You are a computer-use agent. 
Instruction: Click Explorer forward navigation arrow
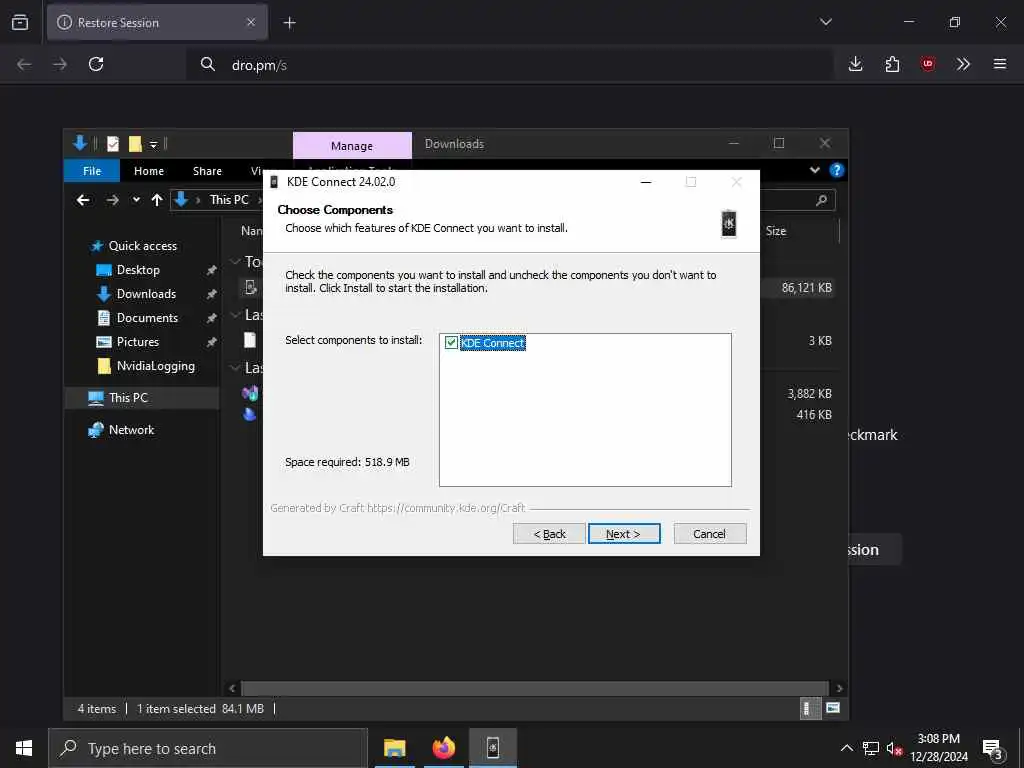click(x=112, y=200)
